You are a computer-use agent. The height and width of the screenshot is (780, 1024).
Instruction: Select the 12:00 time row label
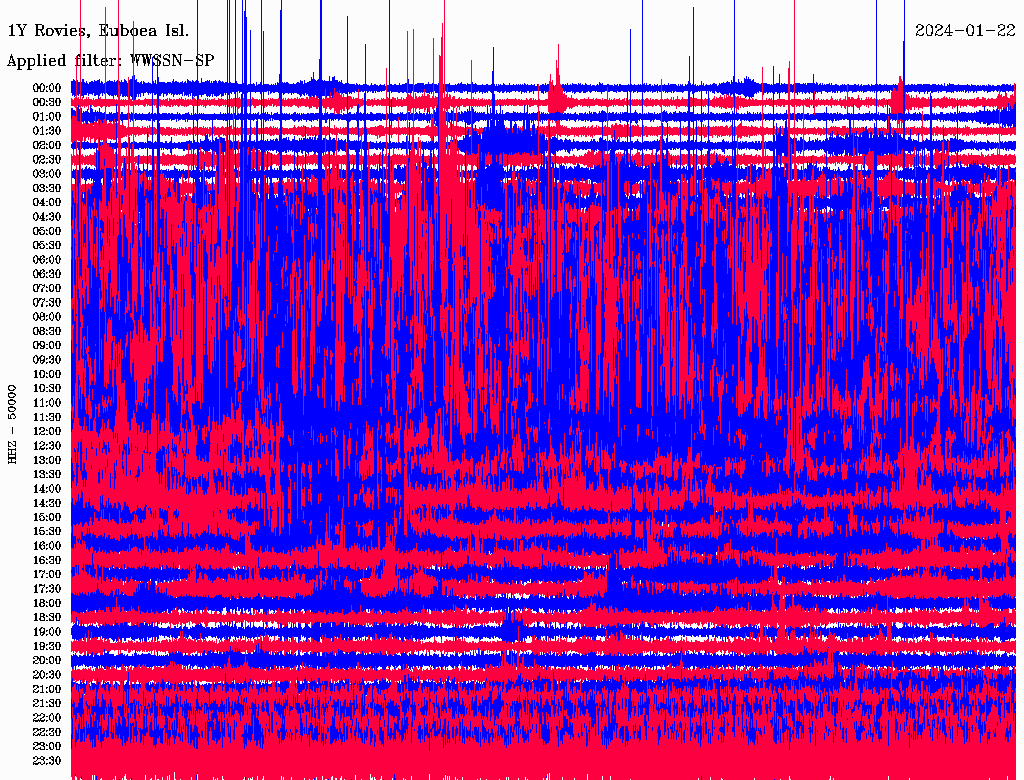tap(47, 431)
